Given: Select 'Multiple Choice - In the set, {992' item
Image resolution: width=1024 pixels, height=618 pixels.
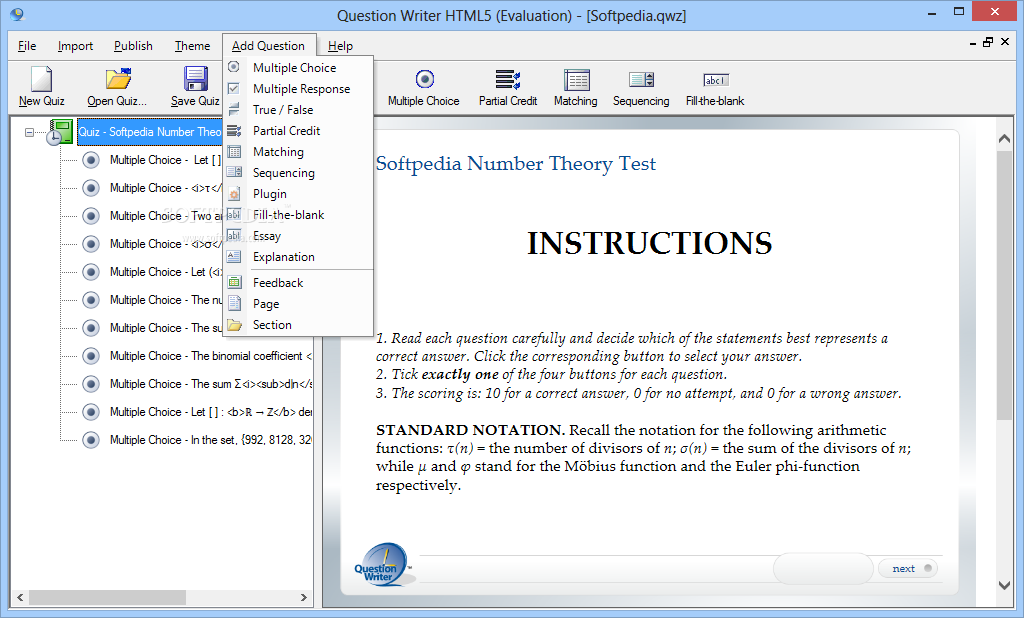Looking at the screenshot, I should [210, 440].
